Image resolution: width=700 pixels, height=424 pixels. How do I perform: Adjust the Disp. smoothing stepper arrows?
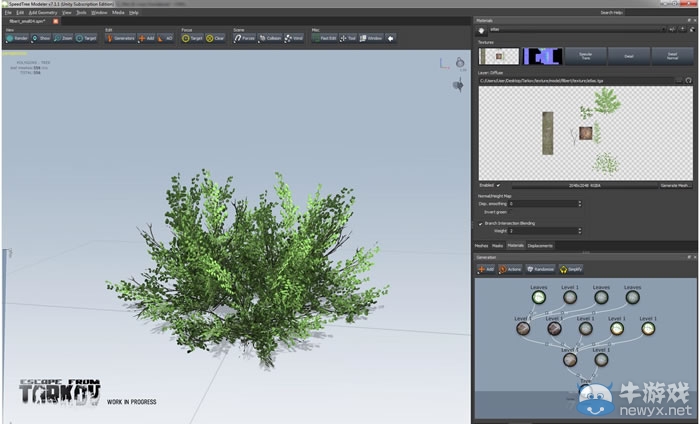tap(579, 204)
